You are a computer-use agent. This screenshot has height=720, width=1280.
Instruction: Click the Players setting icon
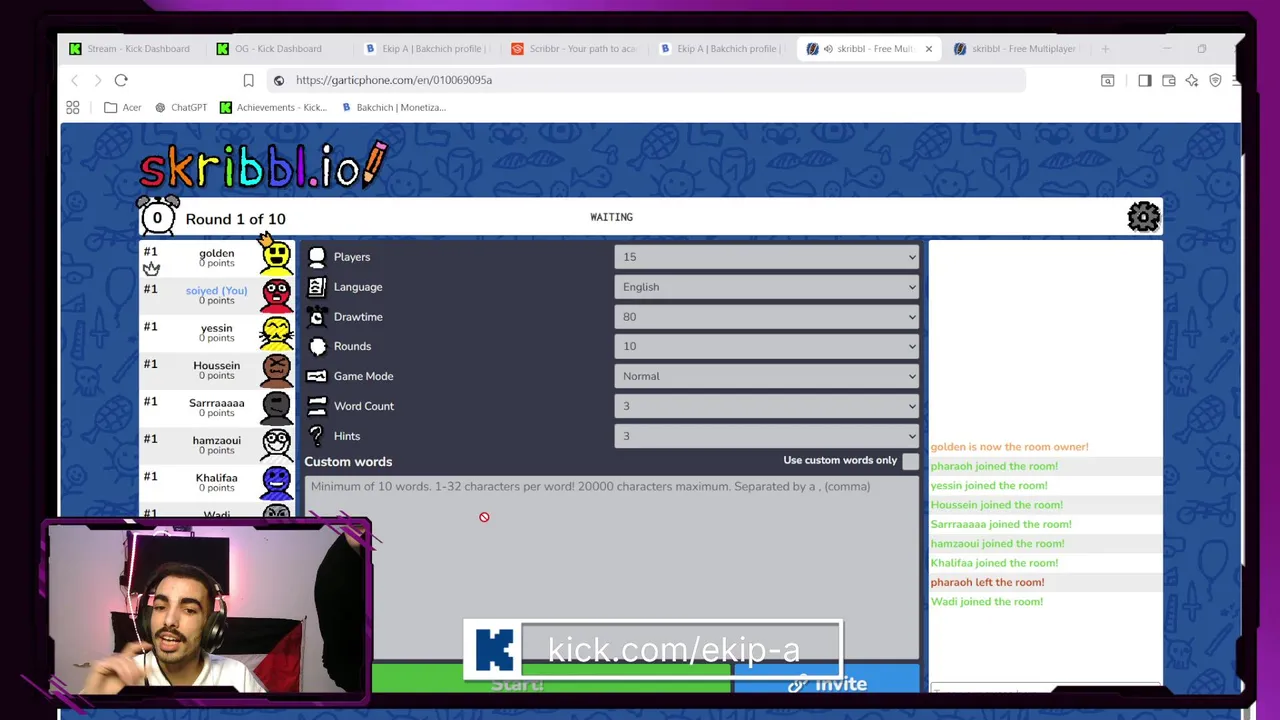point(316,257)
